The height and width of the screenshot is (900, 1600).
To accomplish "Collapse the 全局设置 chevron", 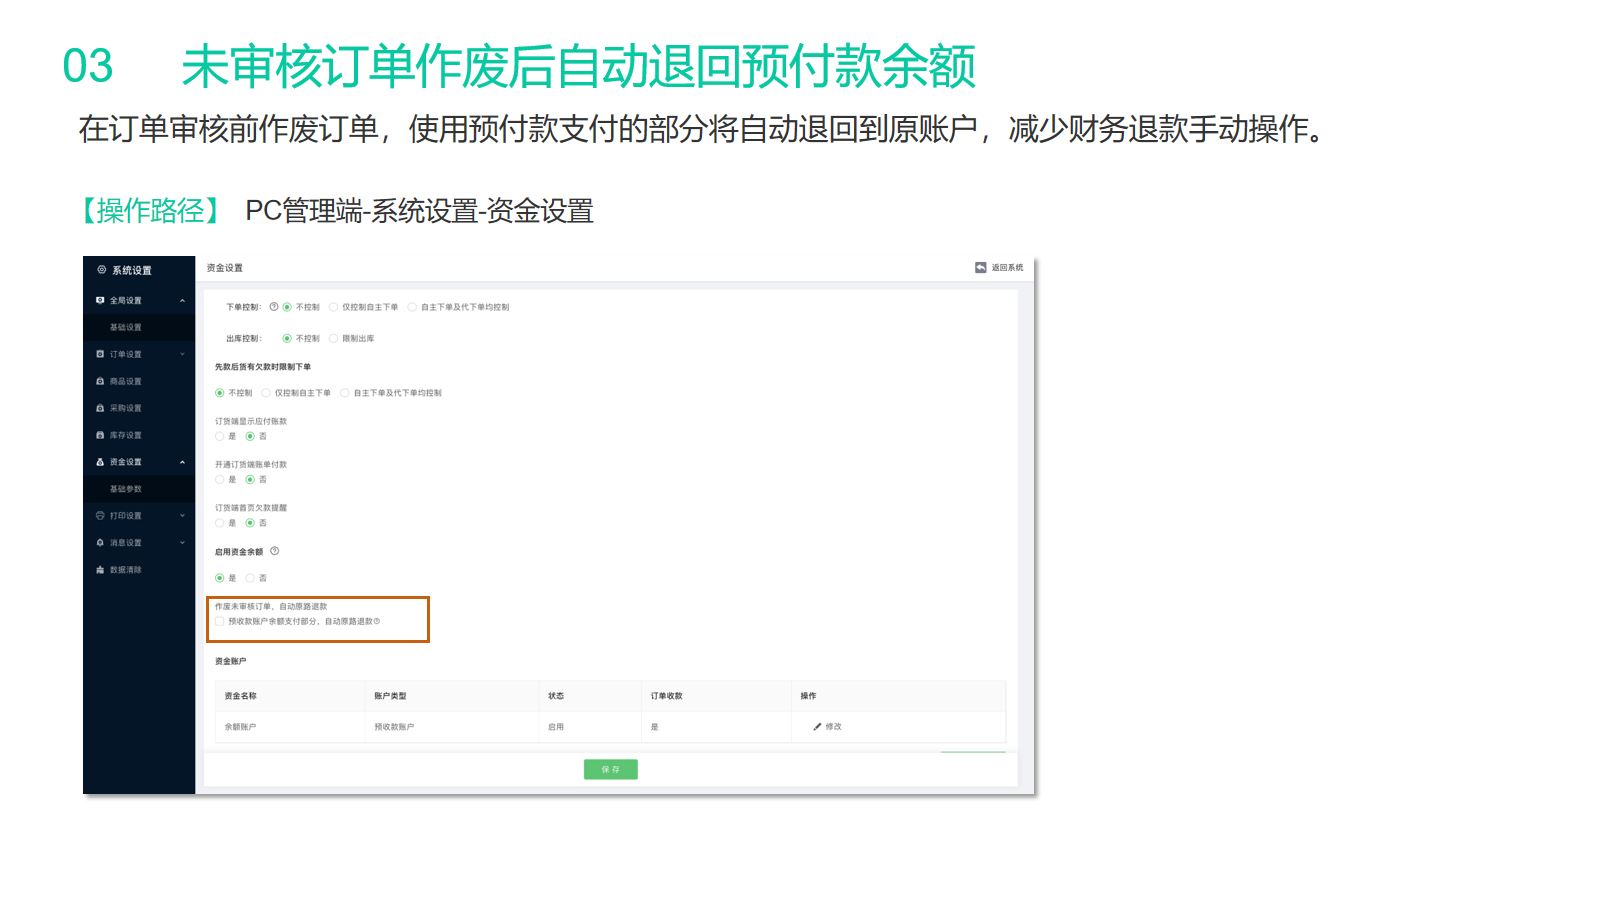I will pos(182,300).
